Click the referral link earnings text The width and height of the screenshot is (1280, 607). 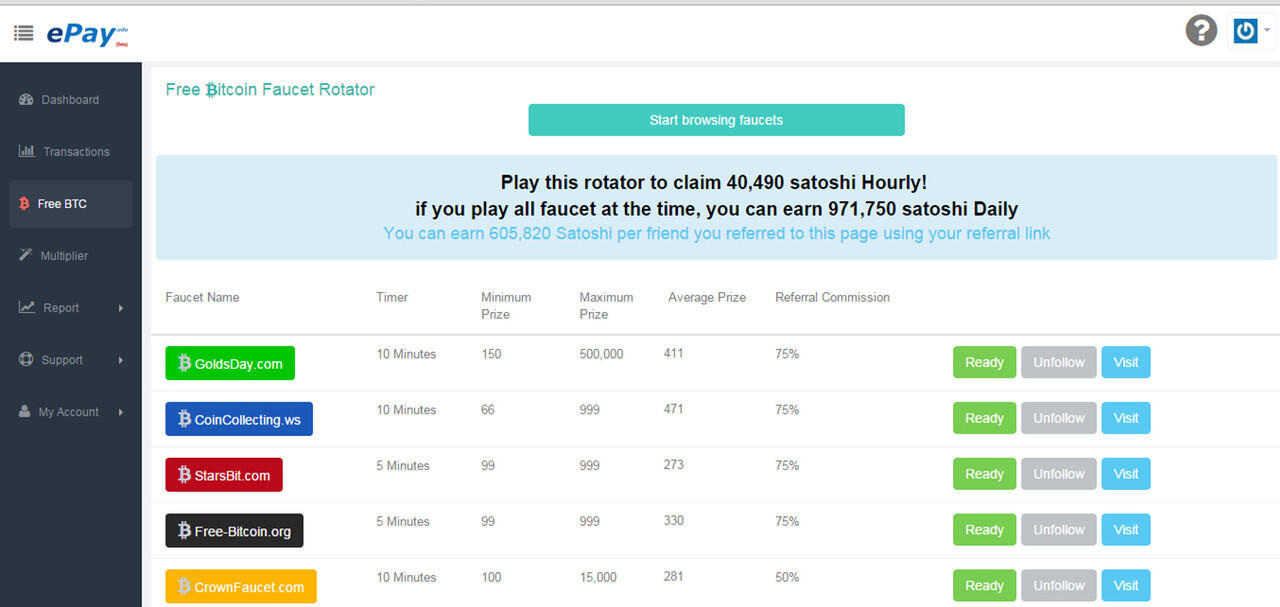(x=717, y=233)
